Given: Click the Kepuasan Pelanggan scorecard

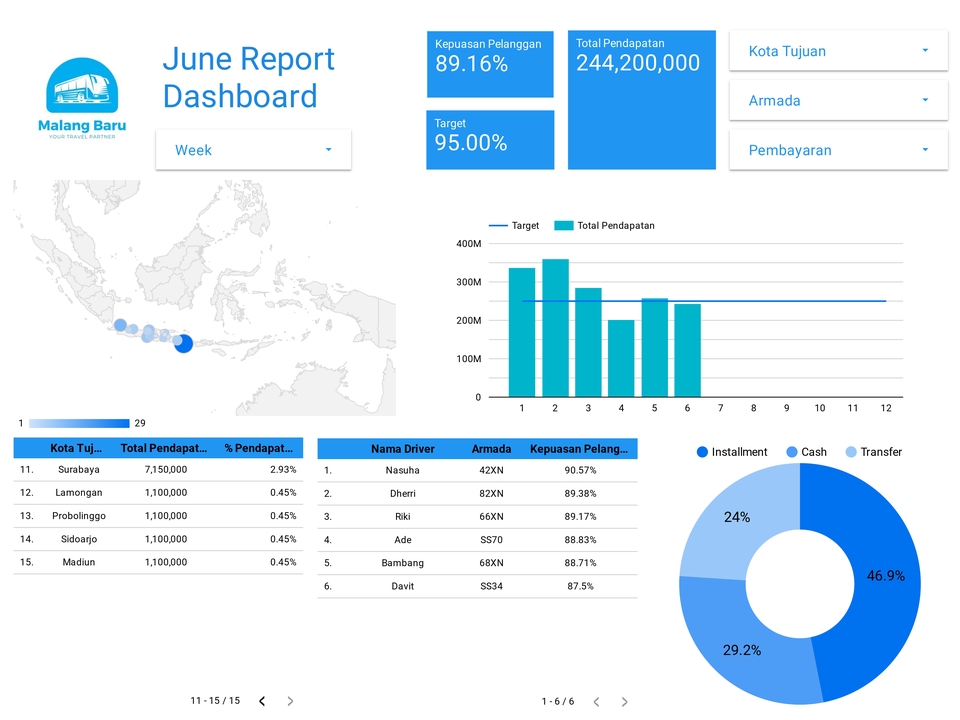Looking at the screenshot, I should tap(490, 64).
